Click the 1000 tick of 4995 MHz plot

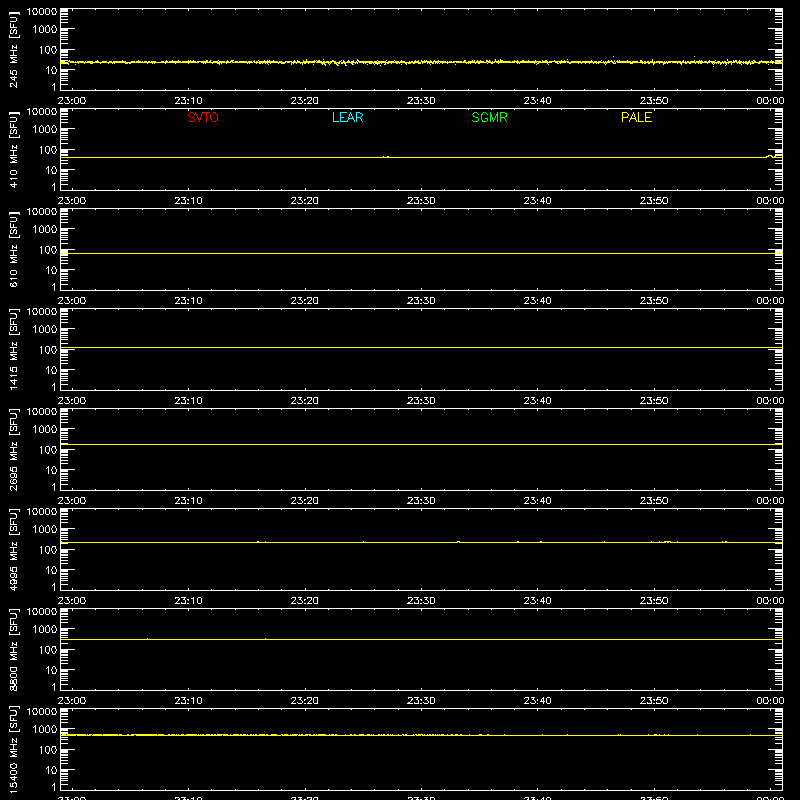(45, 530)
